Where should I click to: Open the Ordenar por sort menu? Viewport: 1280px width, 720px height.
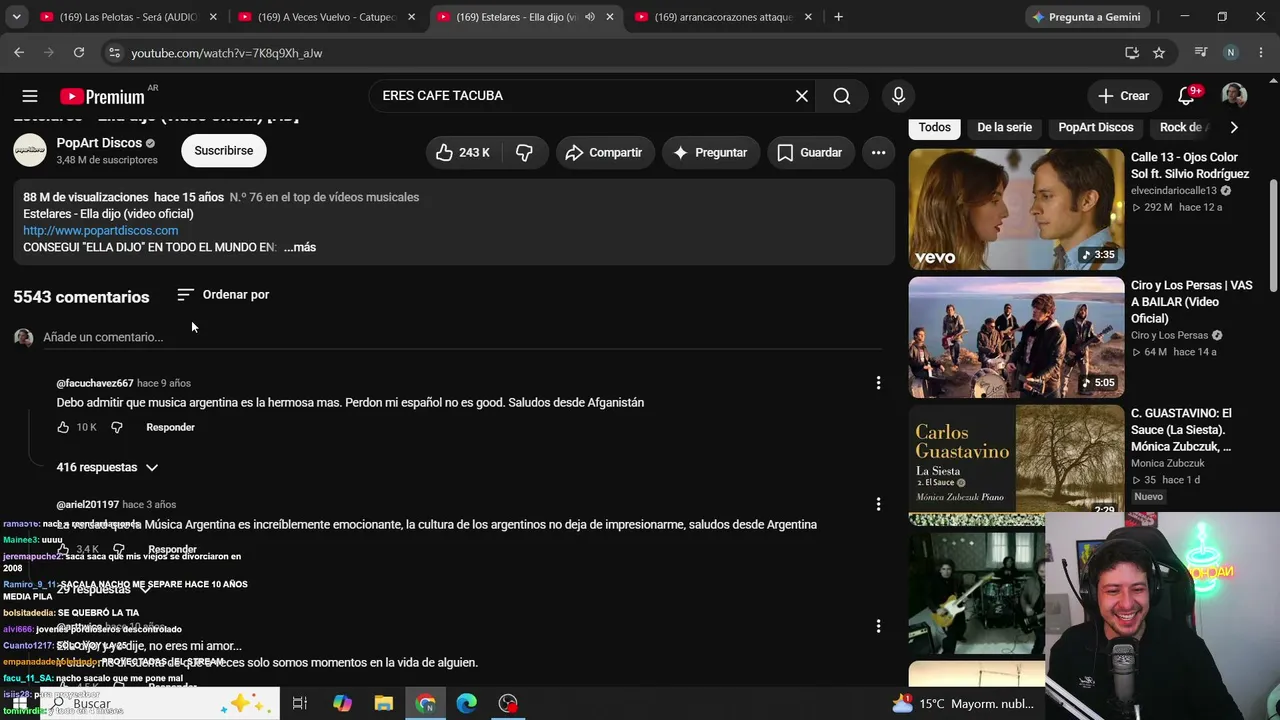point(223,295)
